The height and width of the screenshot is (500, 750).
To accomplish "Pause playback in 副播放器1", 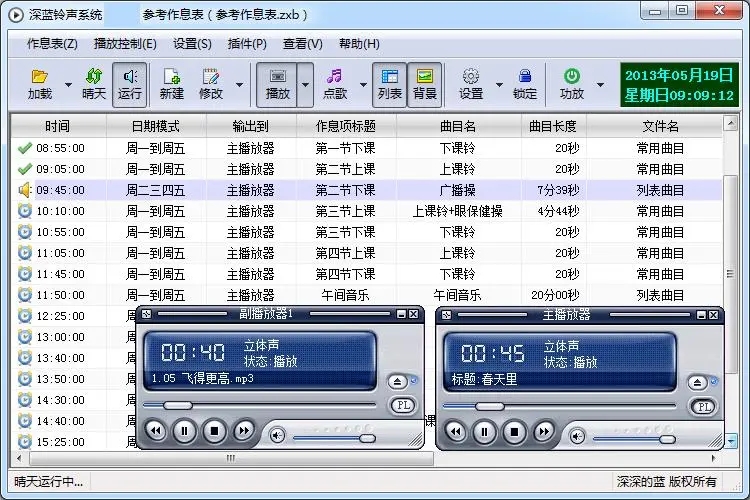I will [x=185, y=432].
